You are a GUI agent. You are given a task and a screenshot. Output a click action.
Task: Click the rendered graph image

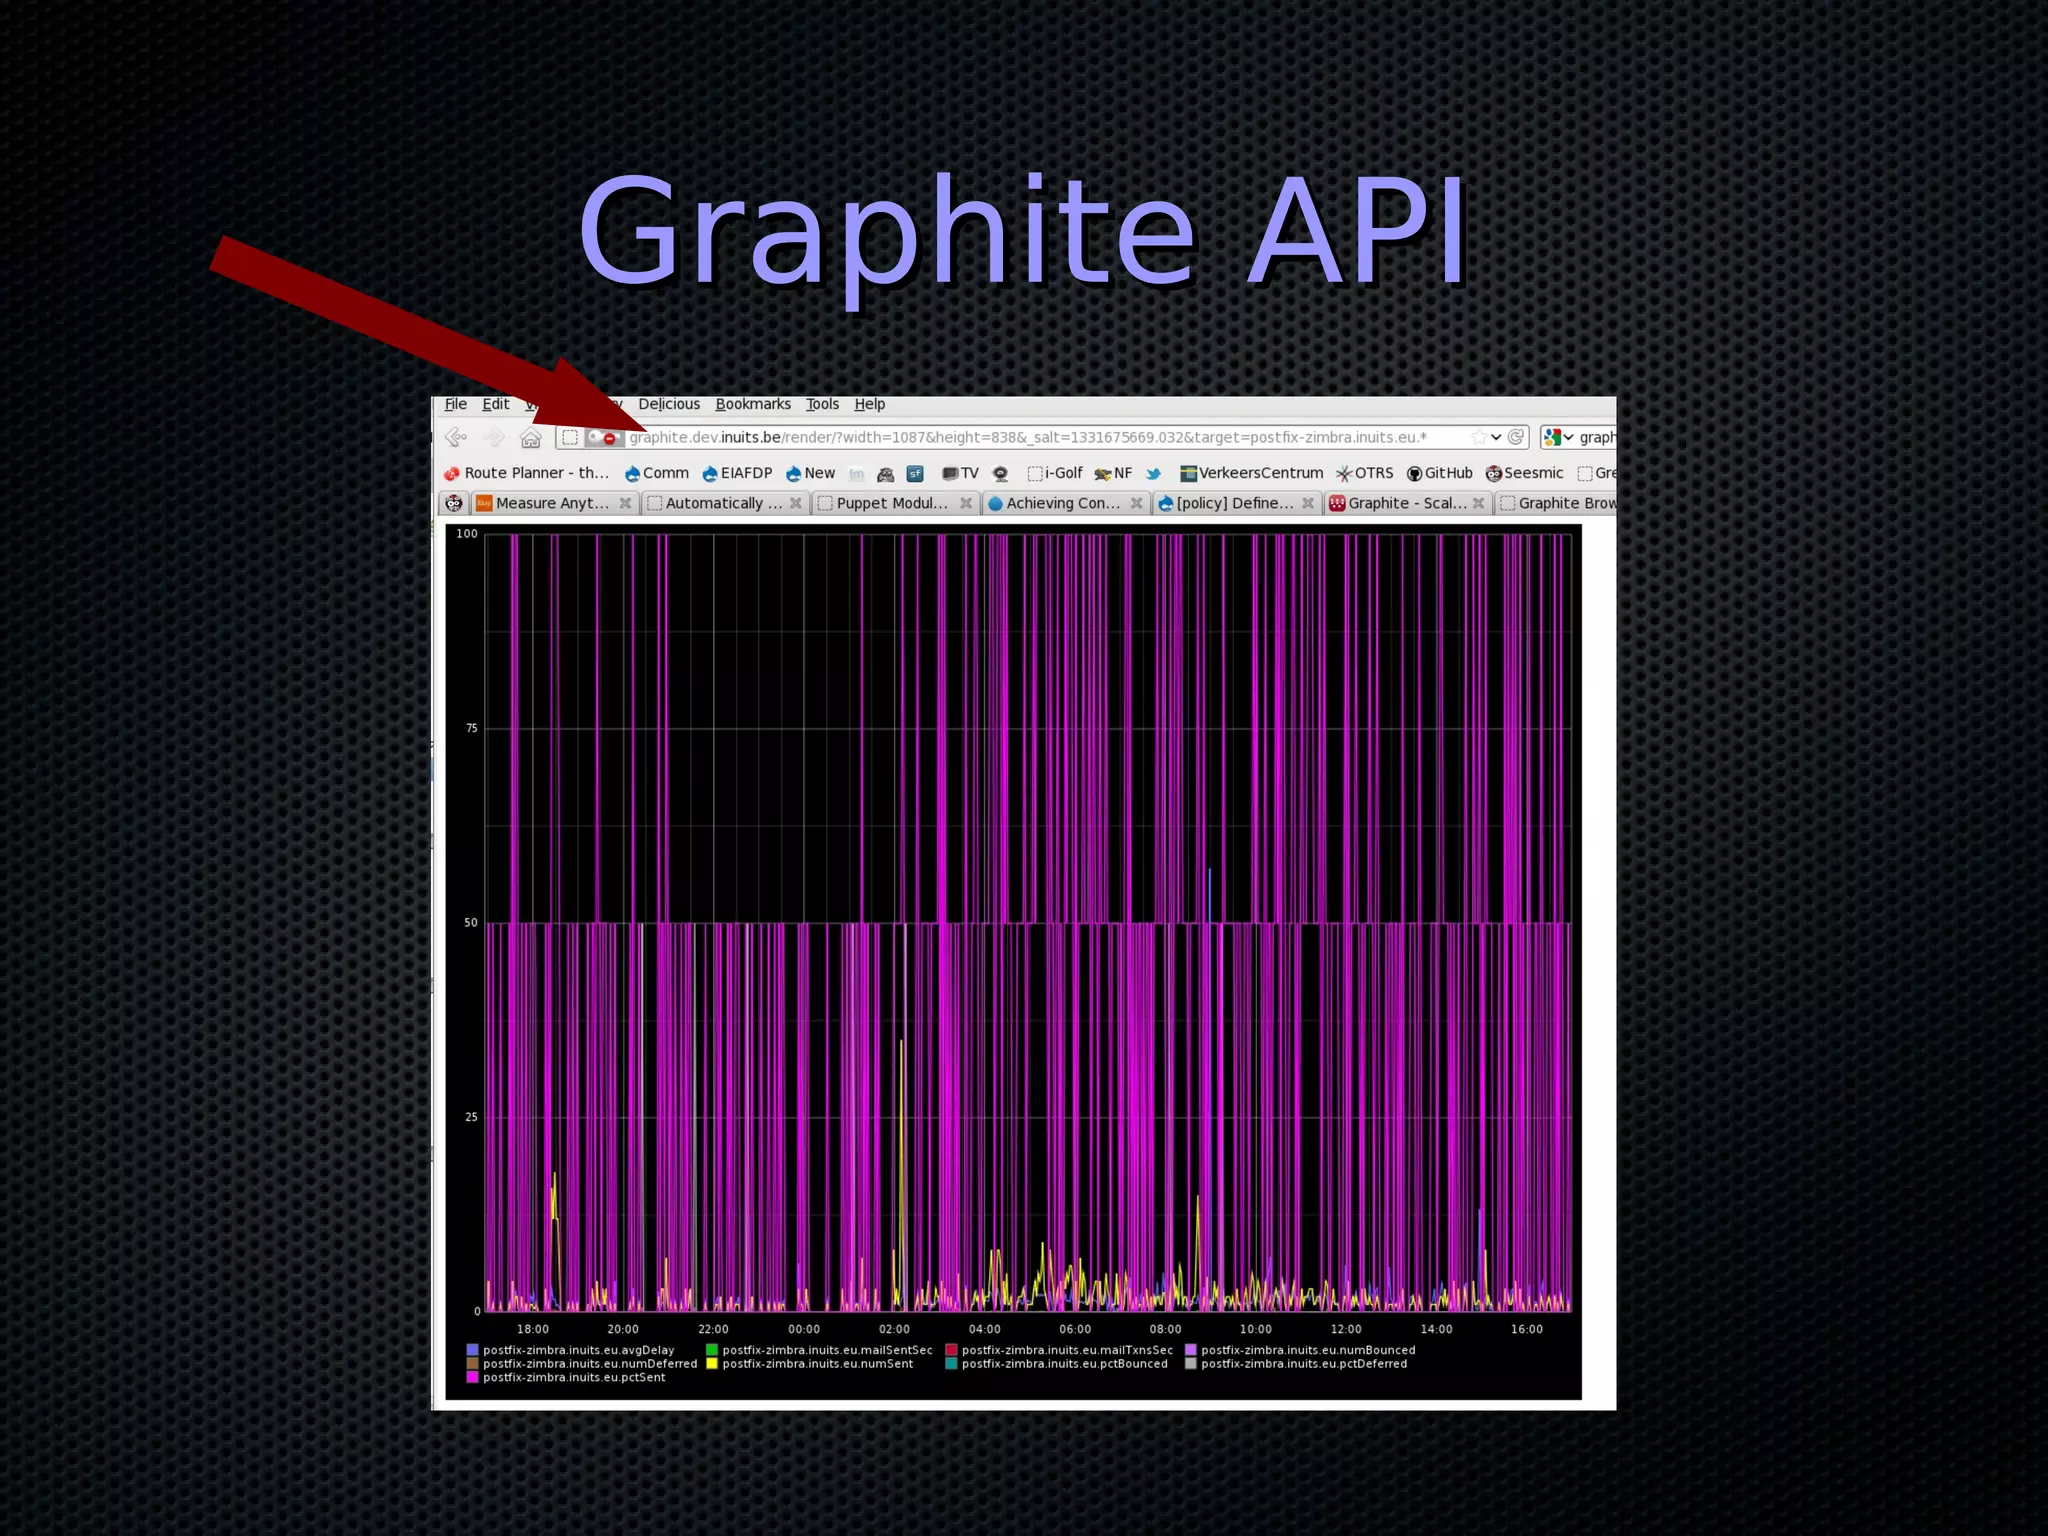(x=1013, y=962)
